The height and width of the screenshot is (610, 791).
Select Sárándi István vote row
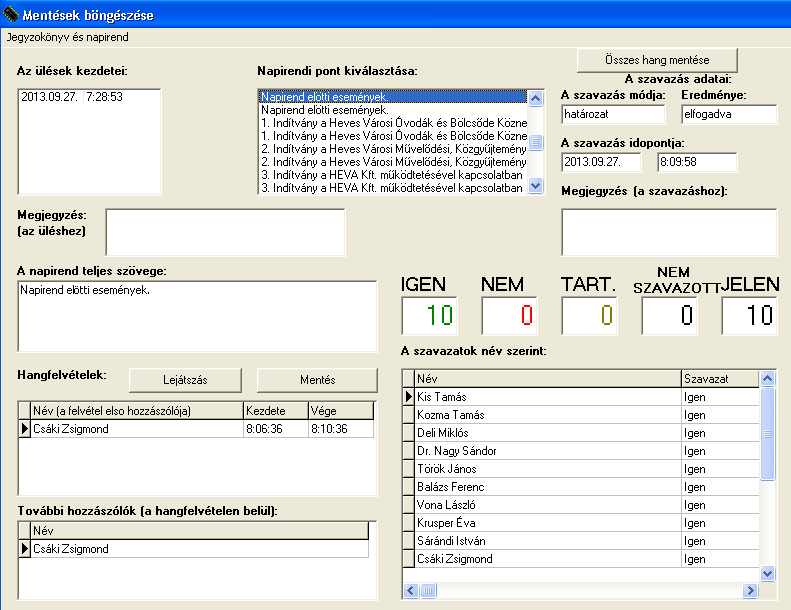[581, 541]
